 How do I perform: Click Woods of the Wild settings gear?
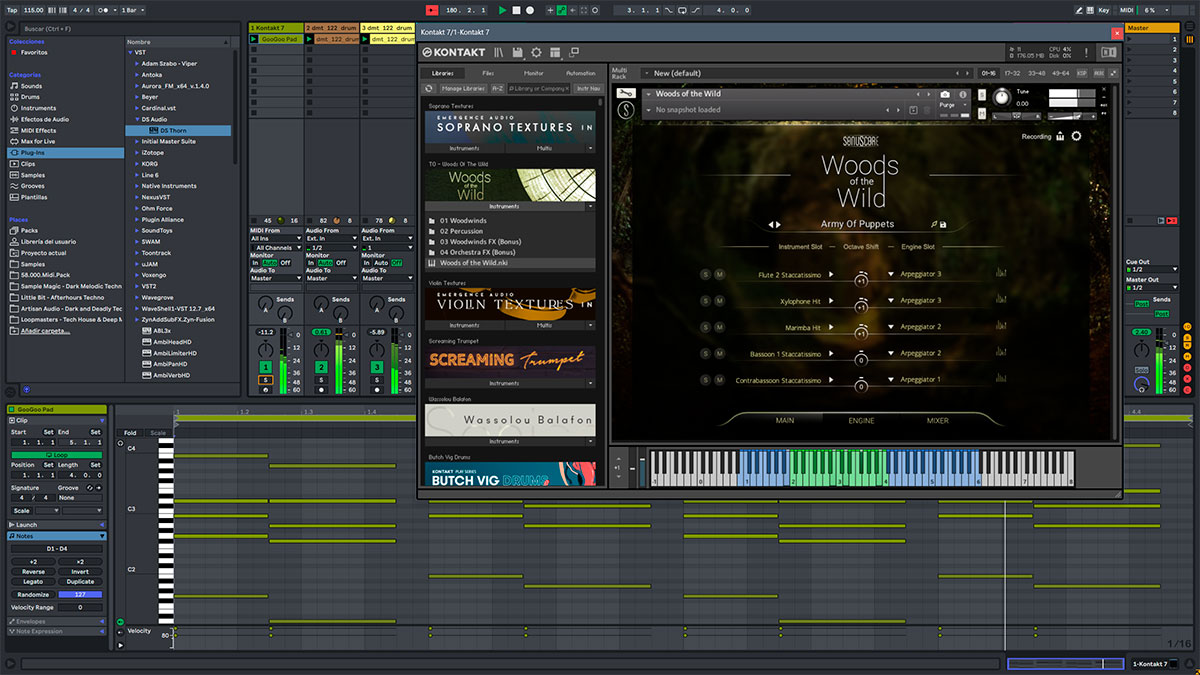click(1076, 136)
